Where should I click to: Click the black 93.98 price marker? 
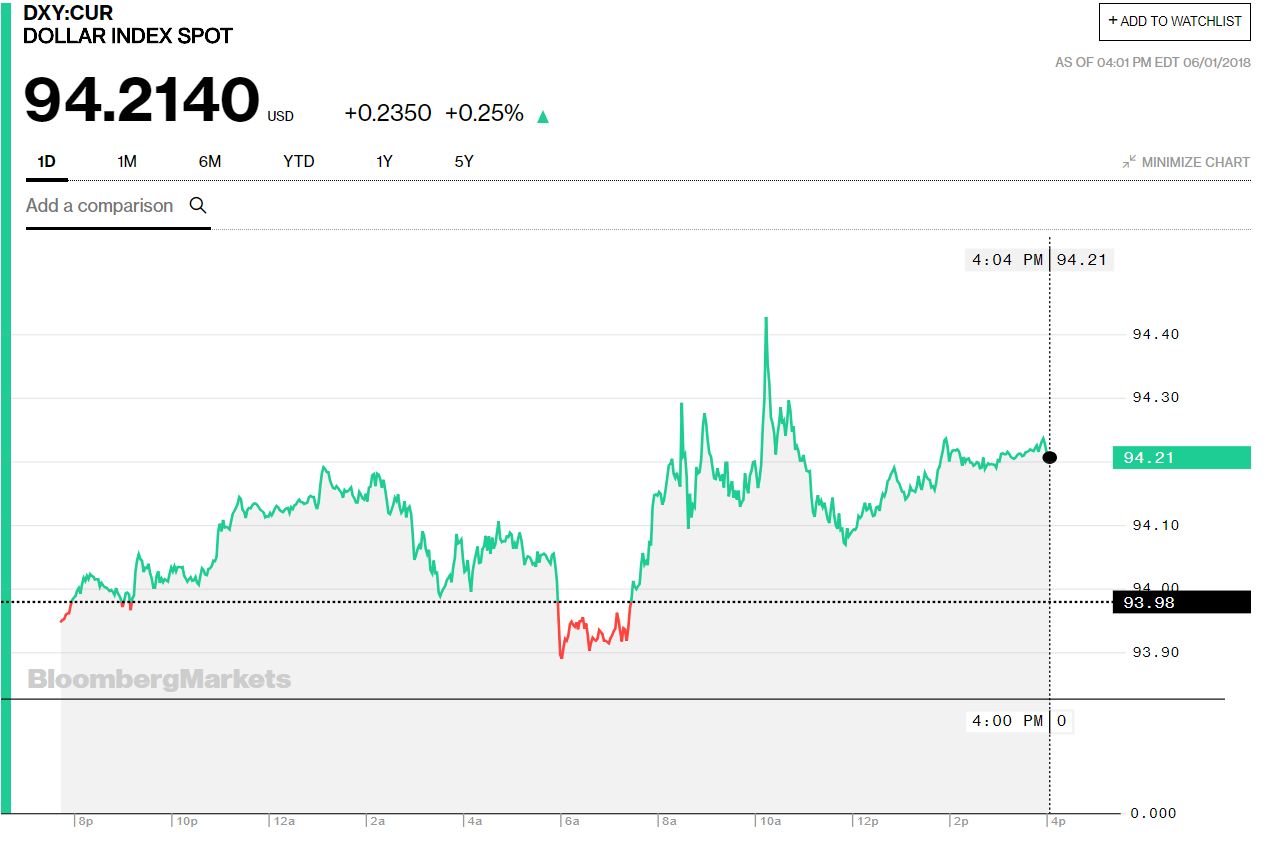(x=1181, y=602)
